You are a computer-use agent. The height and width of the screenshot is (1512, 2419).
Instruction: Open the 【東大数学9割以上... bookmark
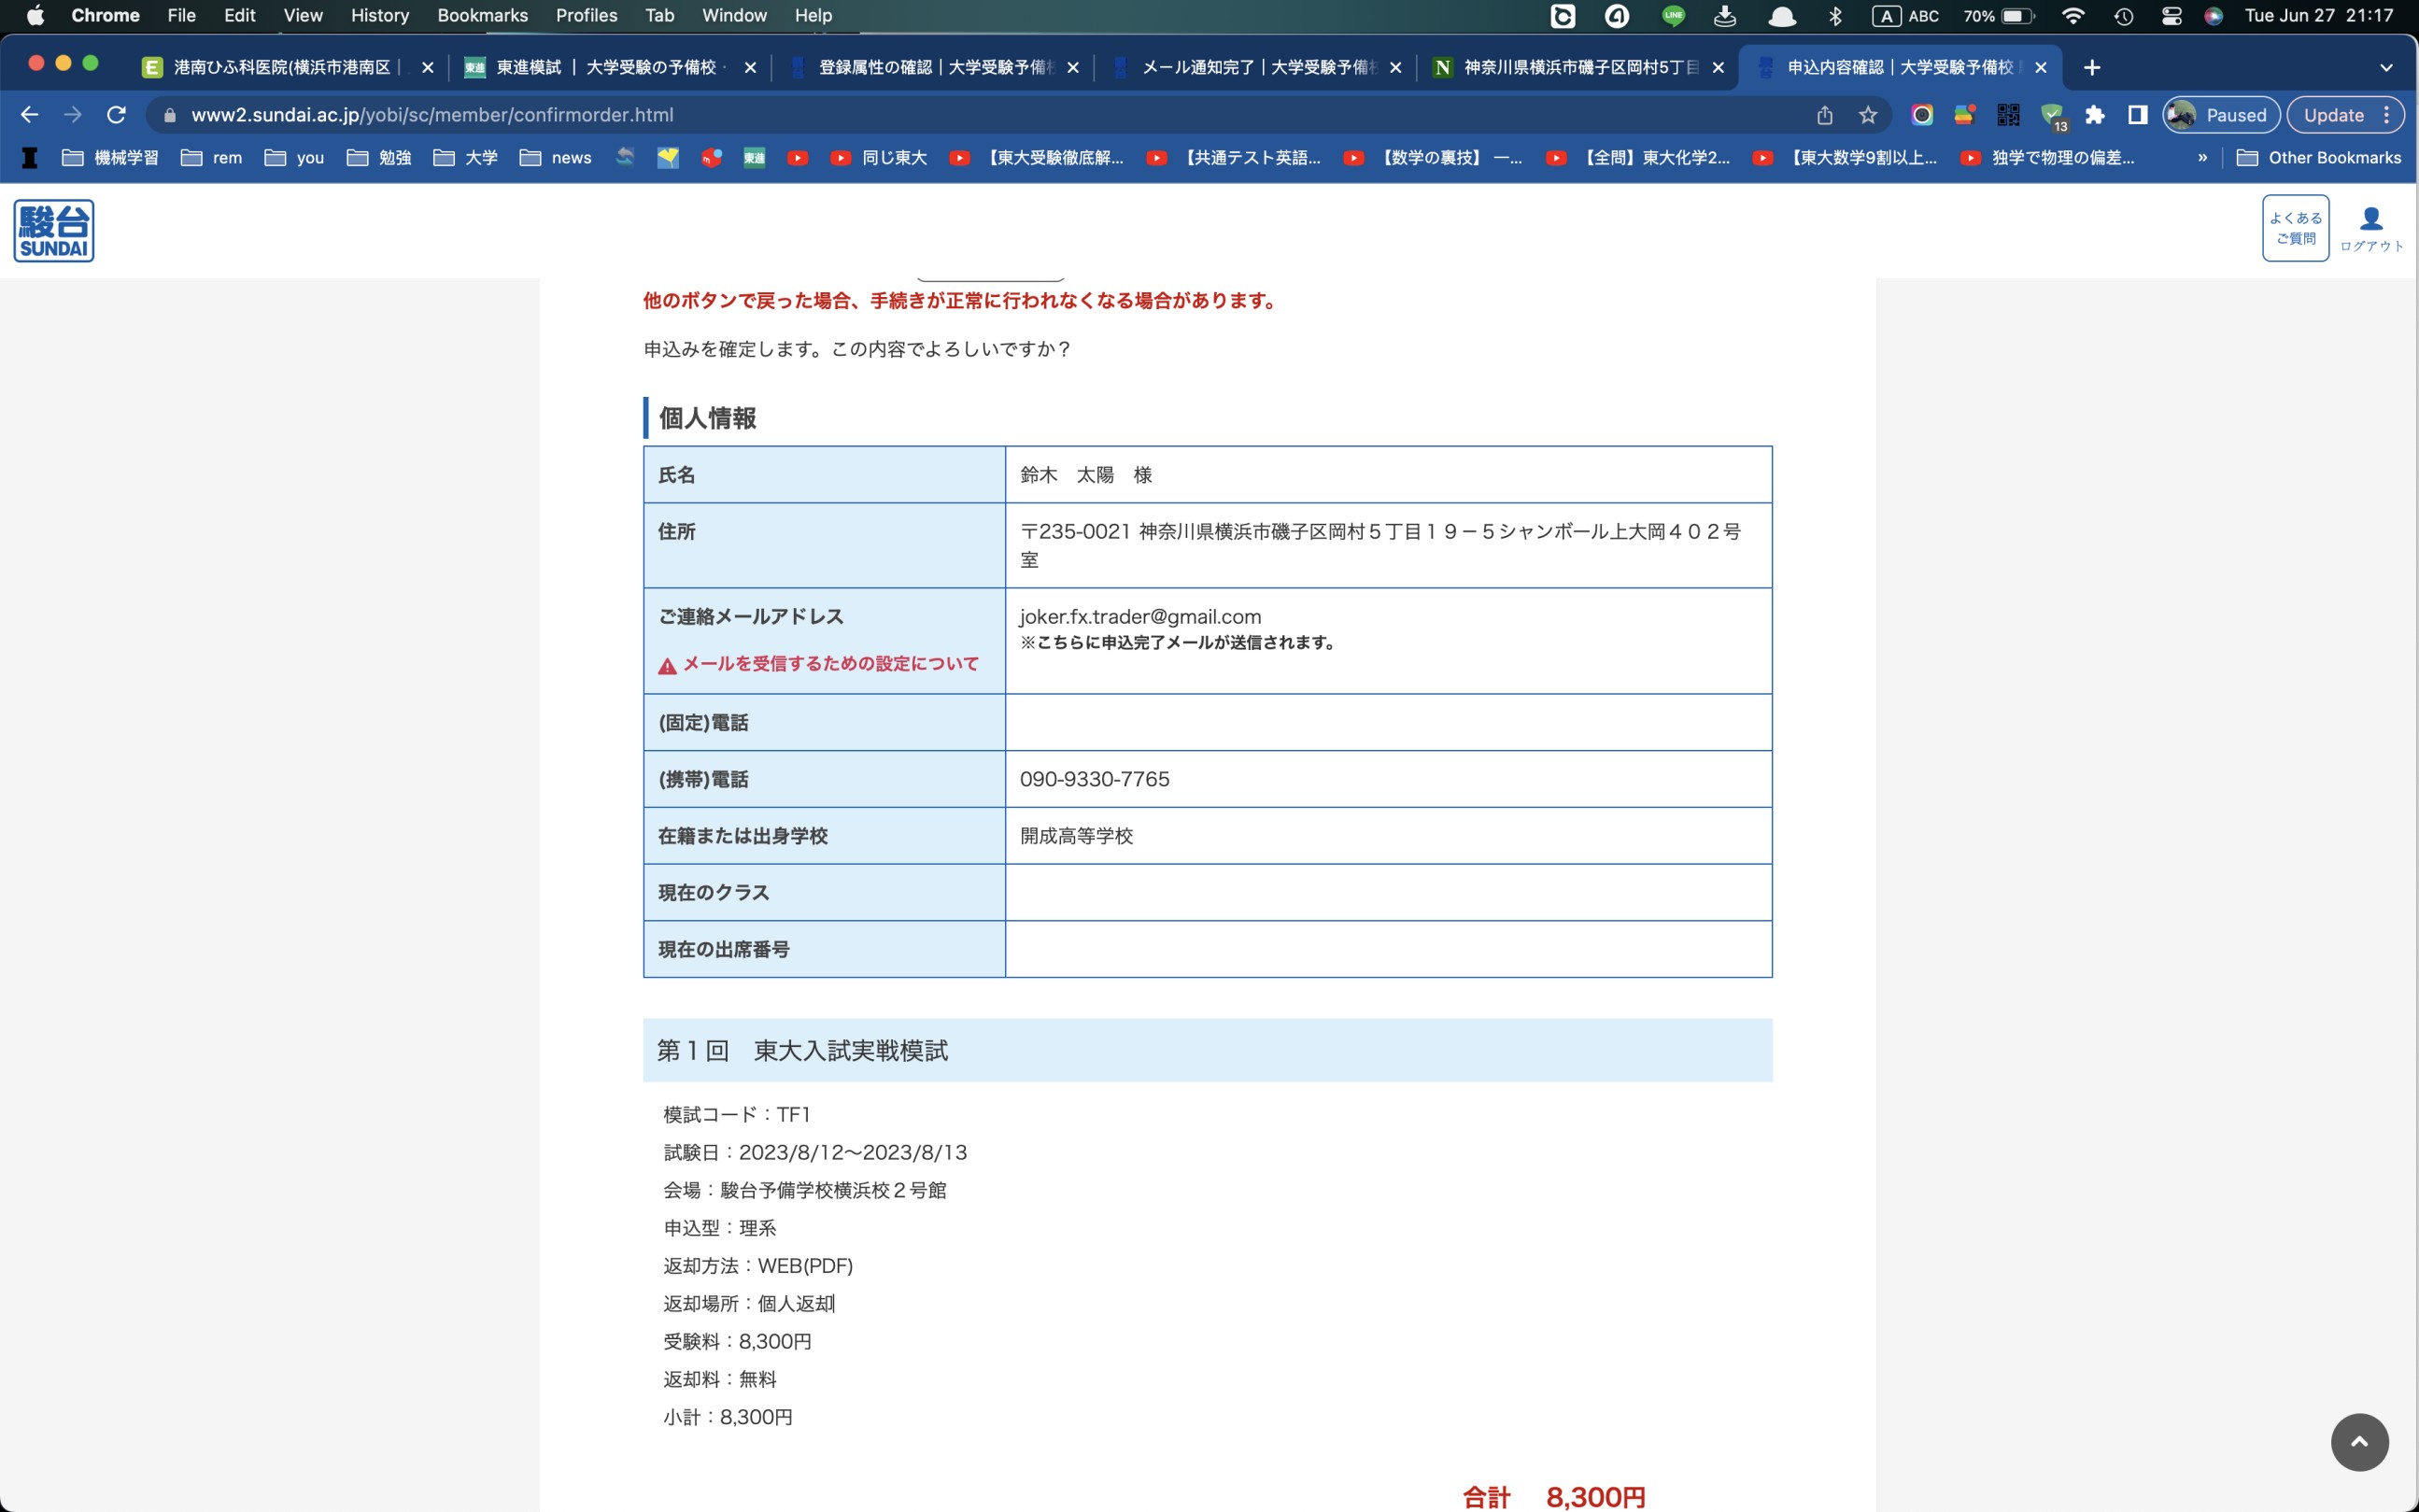[1846, 157]
